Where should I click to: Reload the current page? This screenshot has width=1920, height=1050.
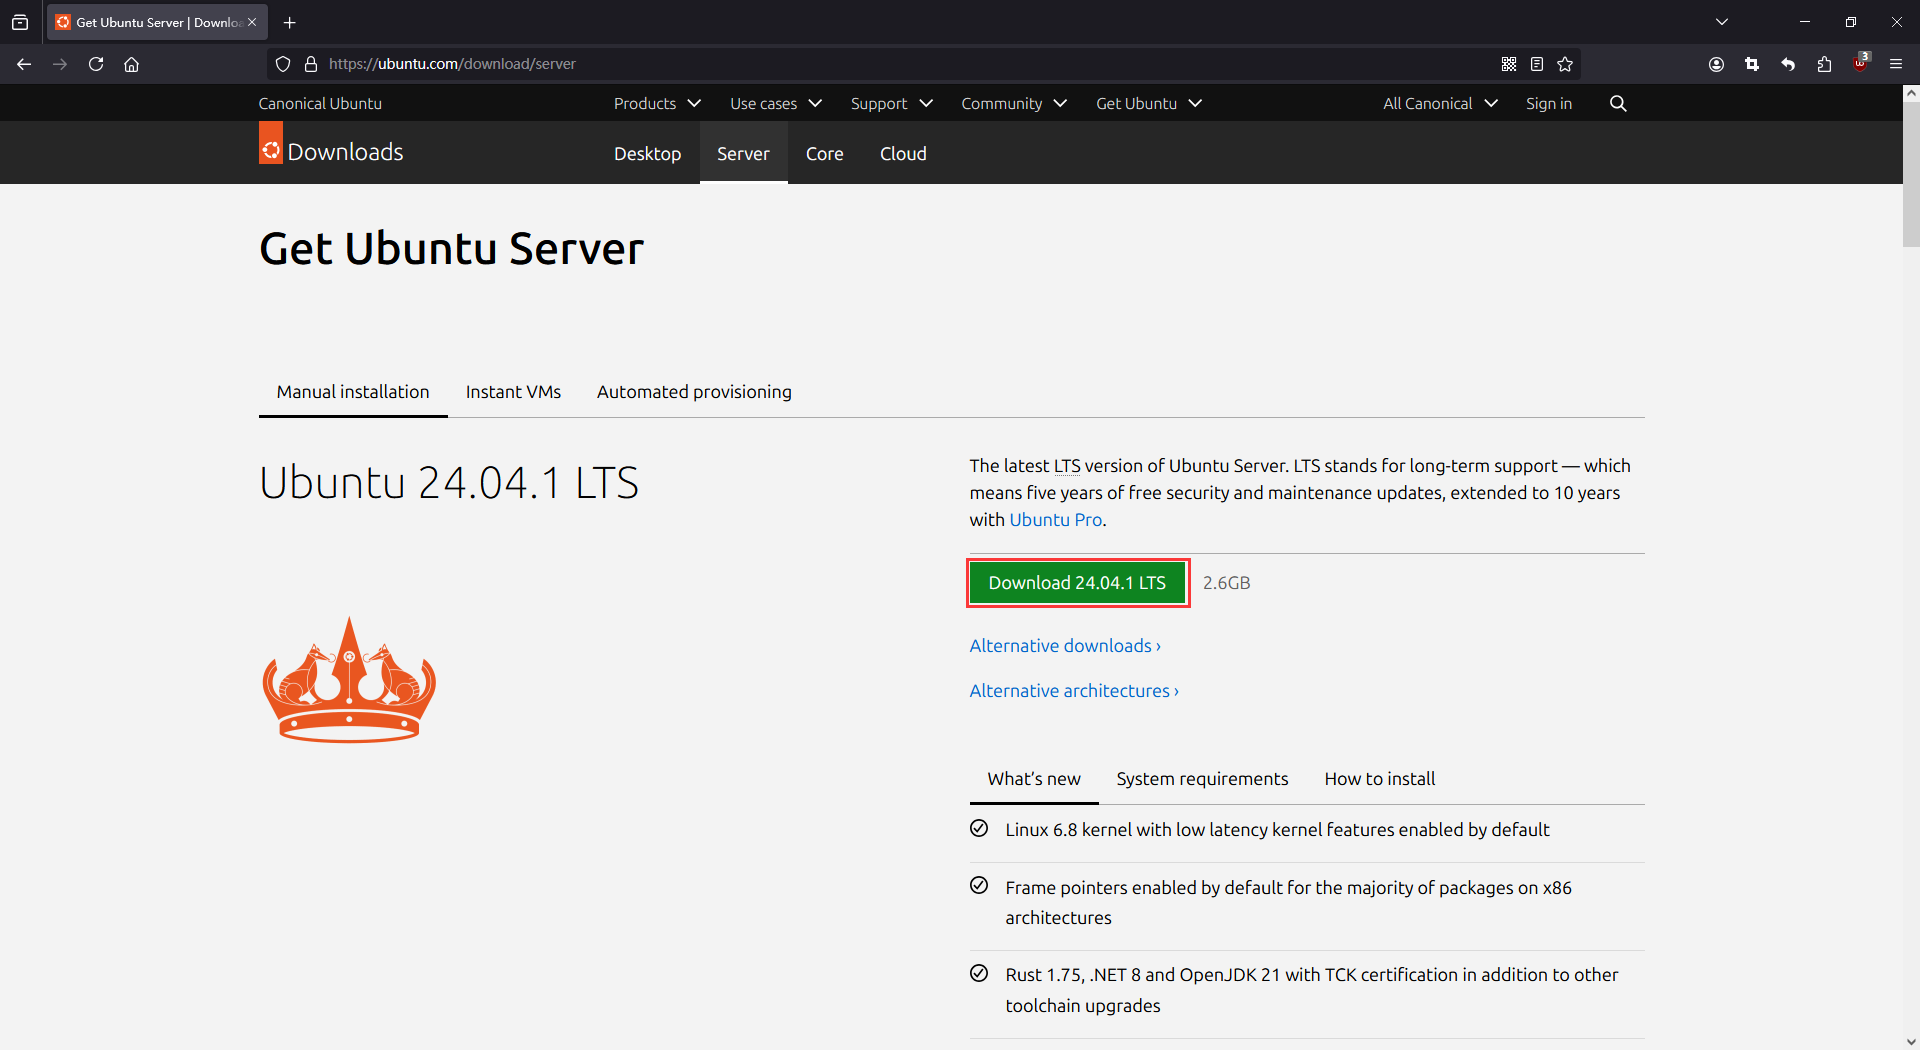tap(96, 64)
